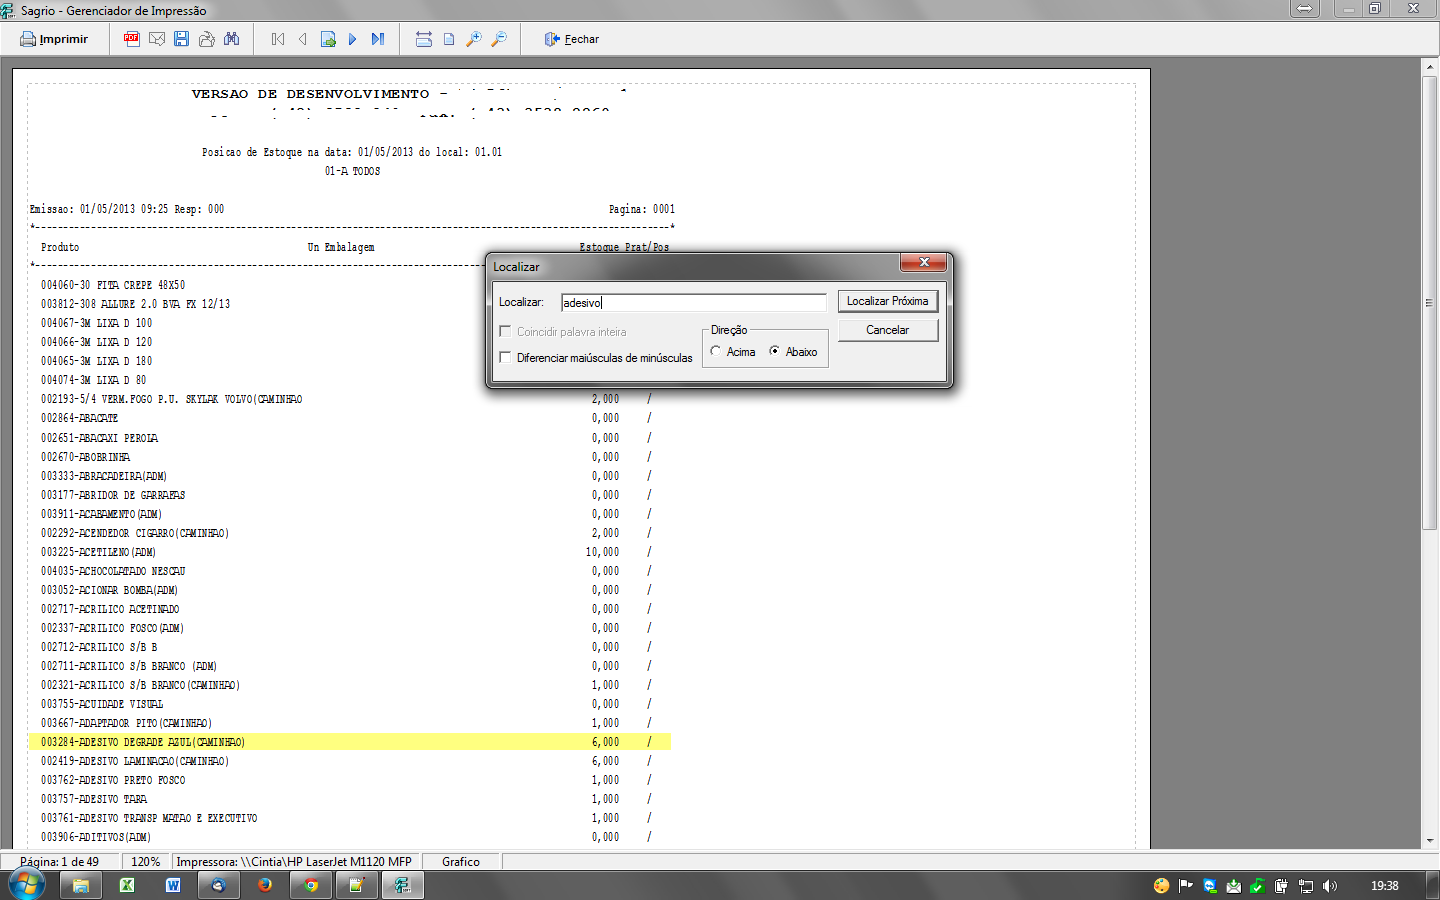Click Fechar to close the preview

click(x=572, y=39)
